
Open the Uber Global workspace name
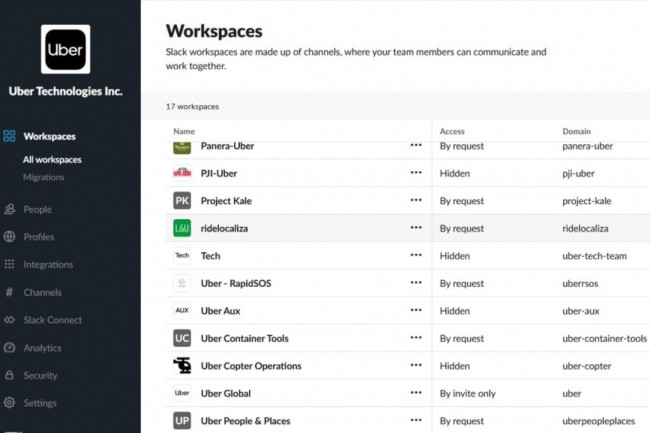pos(226,393)
